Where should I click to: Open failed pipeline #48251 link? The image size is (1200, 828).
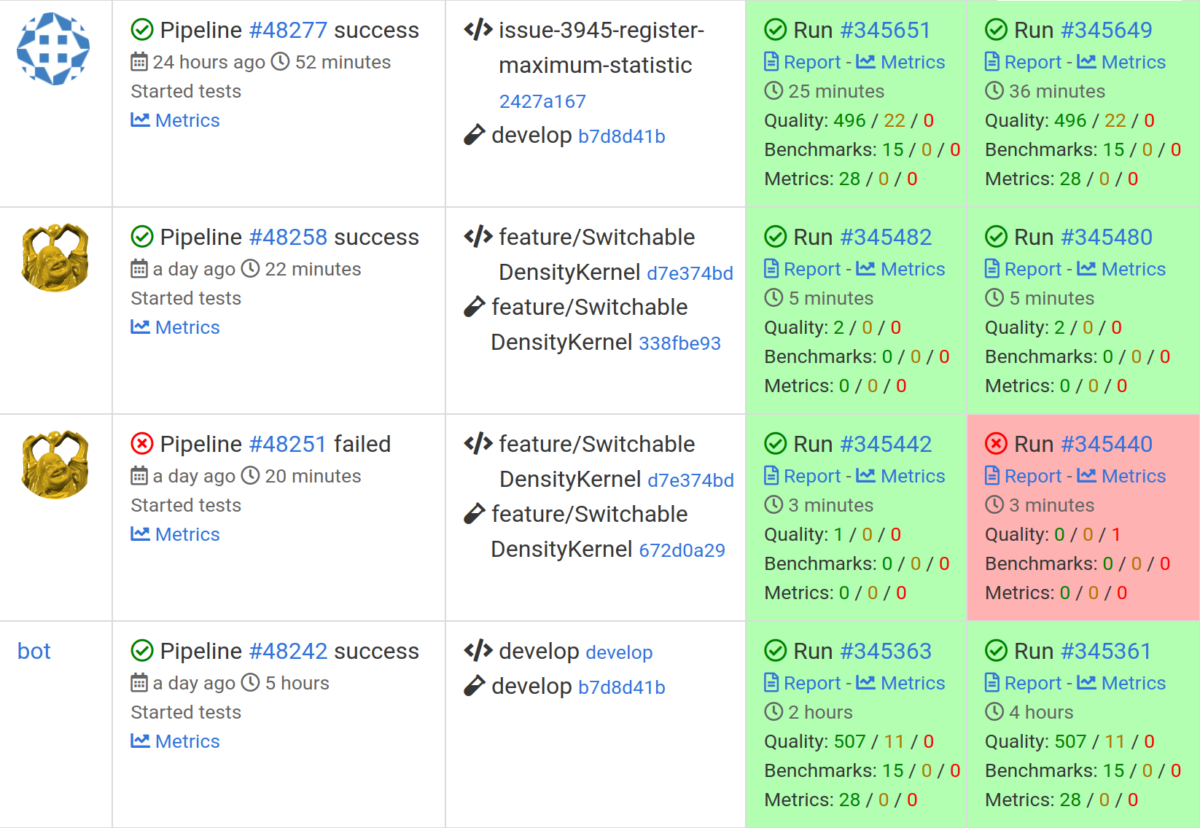(288, 444)
